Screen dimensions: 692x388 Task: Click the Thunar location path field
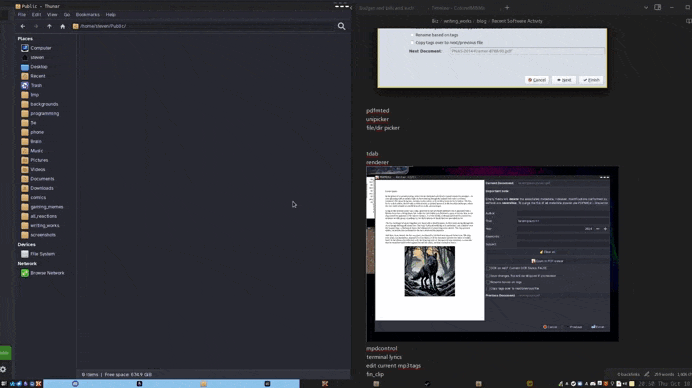pos(203,26)
